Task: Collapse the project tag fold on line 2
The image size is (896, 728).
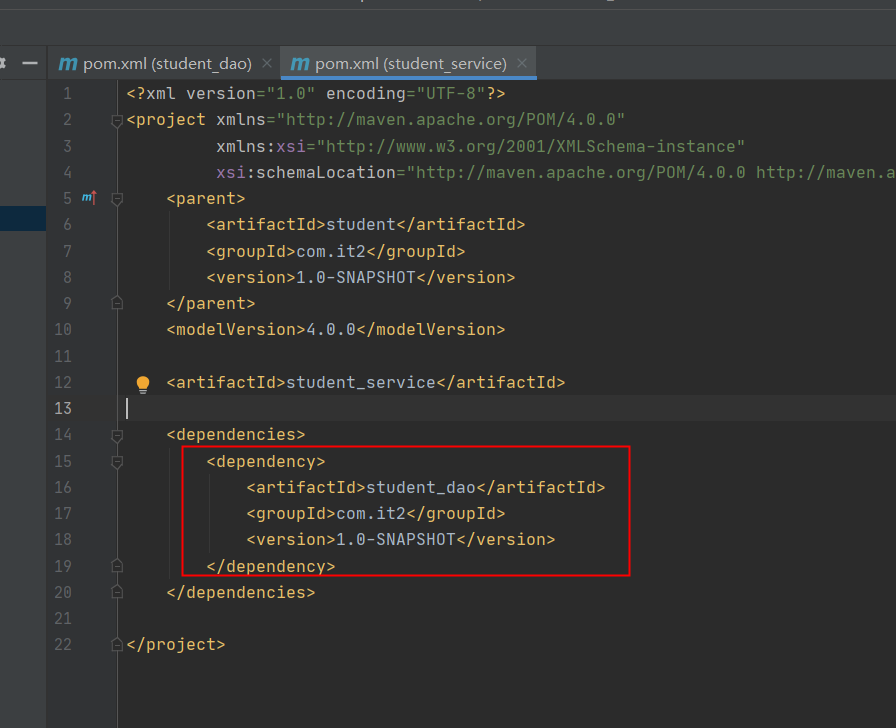Action: (x=117, y=121)
